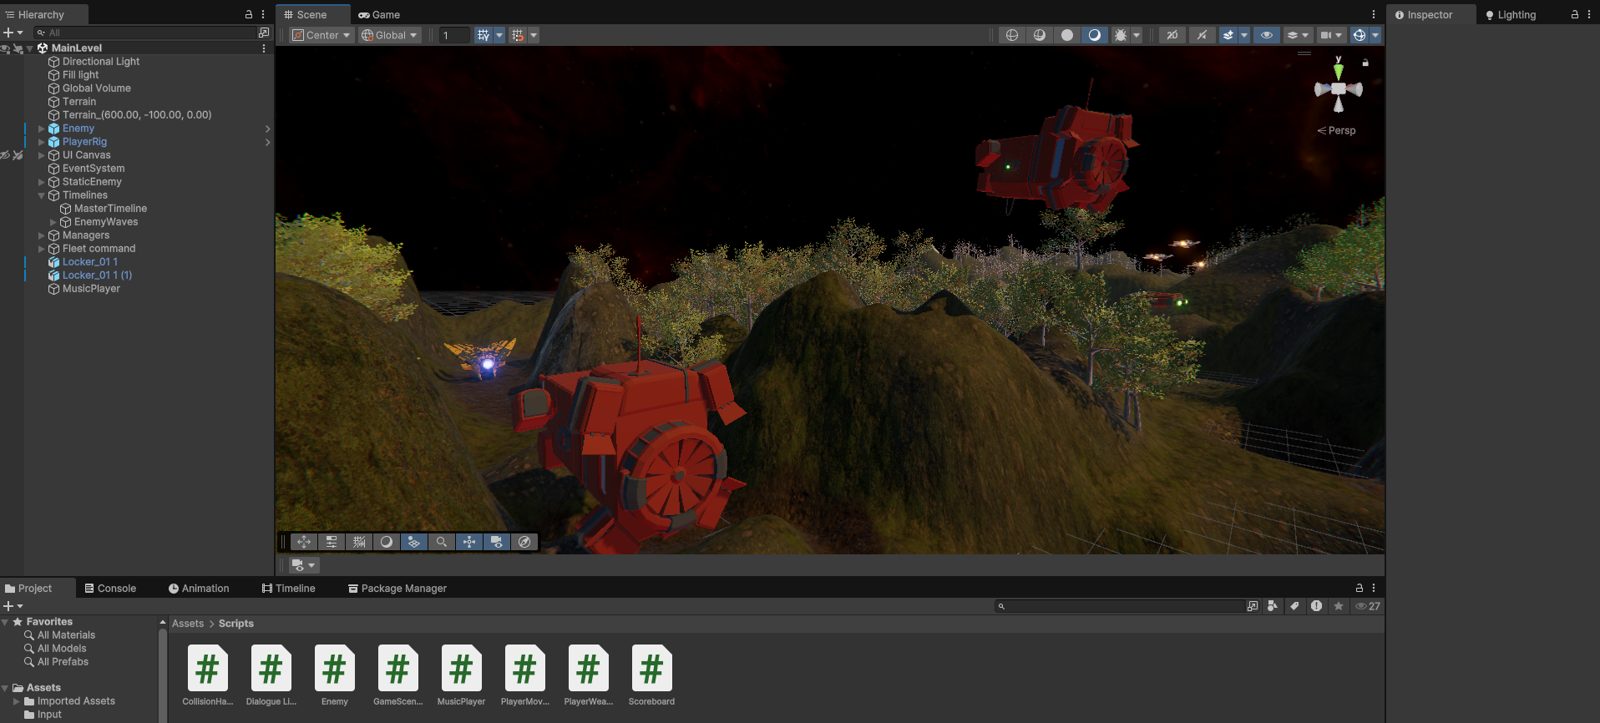Click orientation gizmo center cube
This screenshot has height=723, width=1600.
pyautogui.click(x=1338, y=89)
